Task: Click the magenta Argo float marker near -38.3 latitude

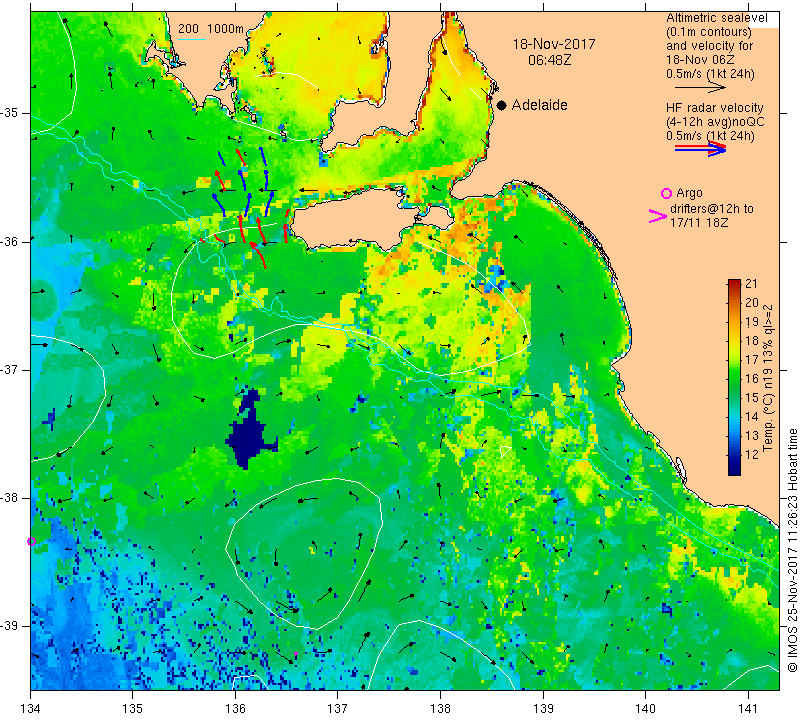Action: (31, 541)
